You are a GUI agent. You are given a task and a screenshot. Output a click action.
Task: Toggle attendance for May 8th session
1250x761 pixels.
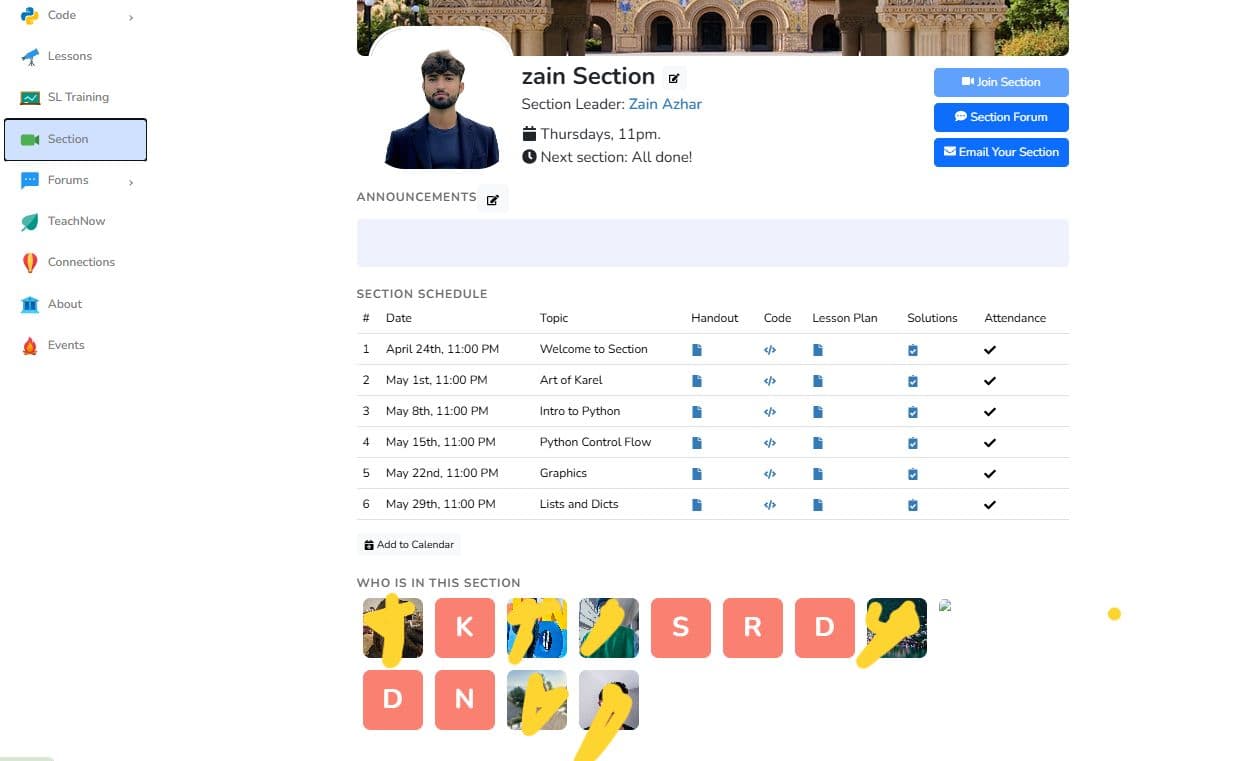tap(990, 411)
